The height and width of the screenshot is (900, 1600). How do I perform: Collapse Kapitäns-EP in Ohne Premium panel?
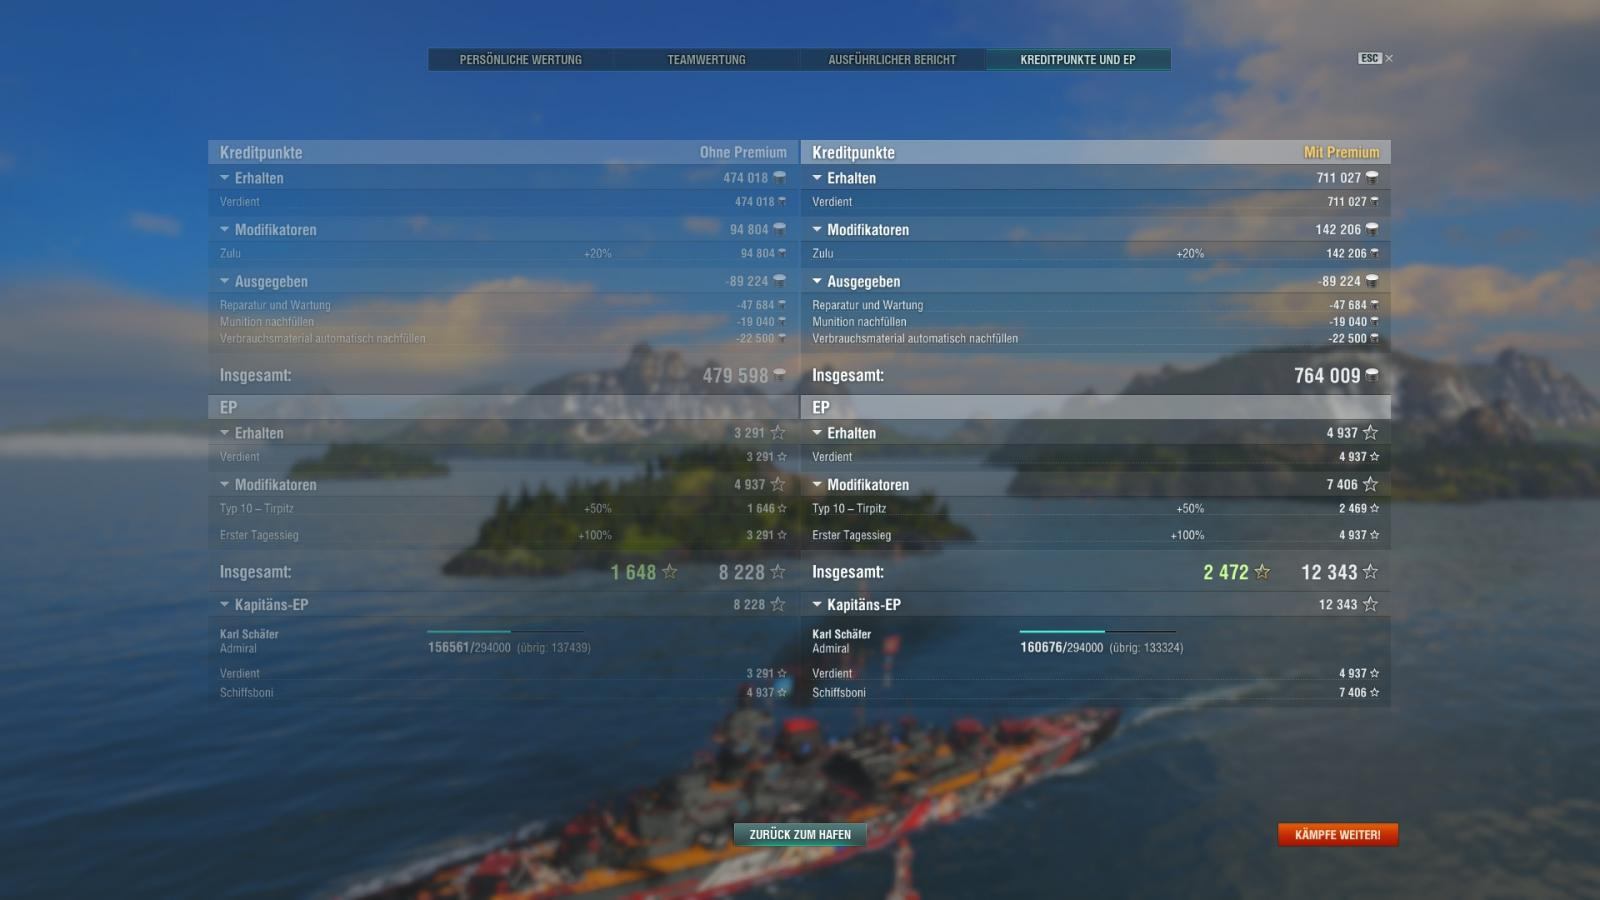(x=225, y=605)
